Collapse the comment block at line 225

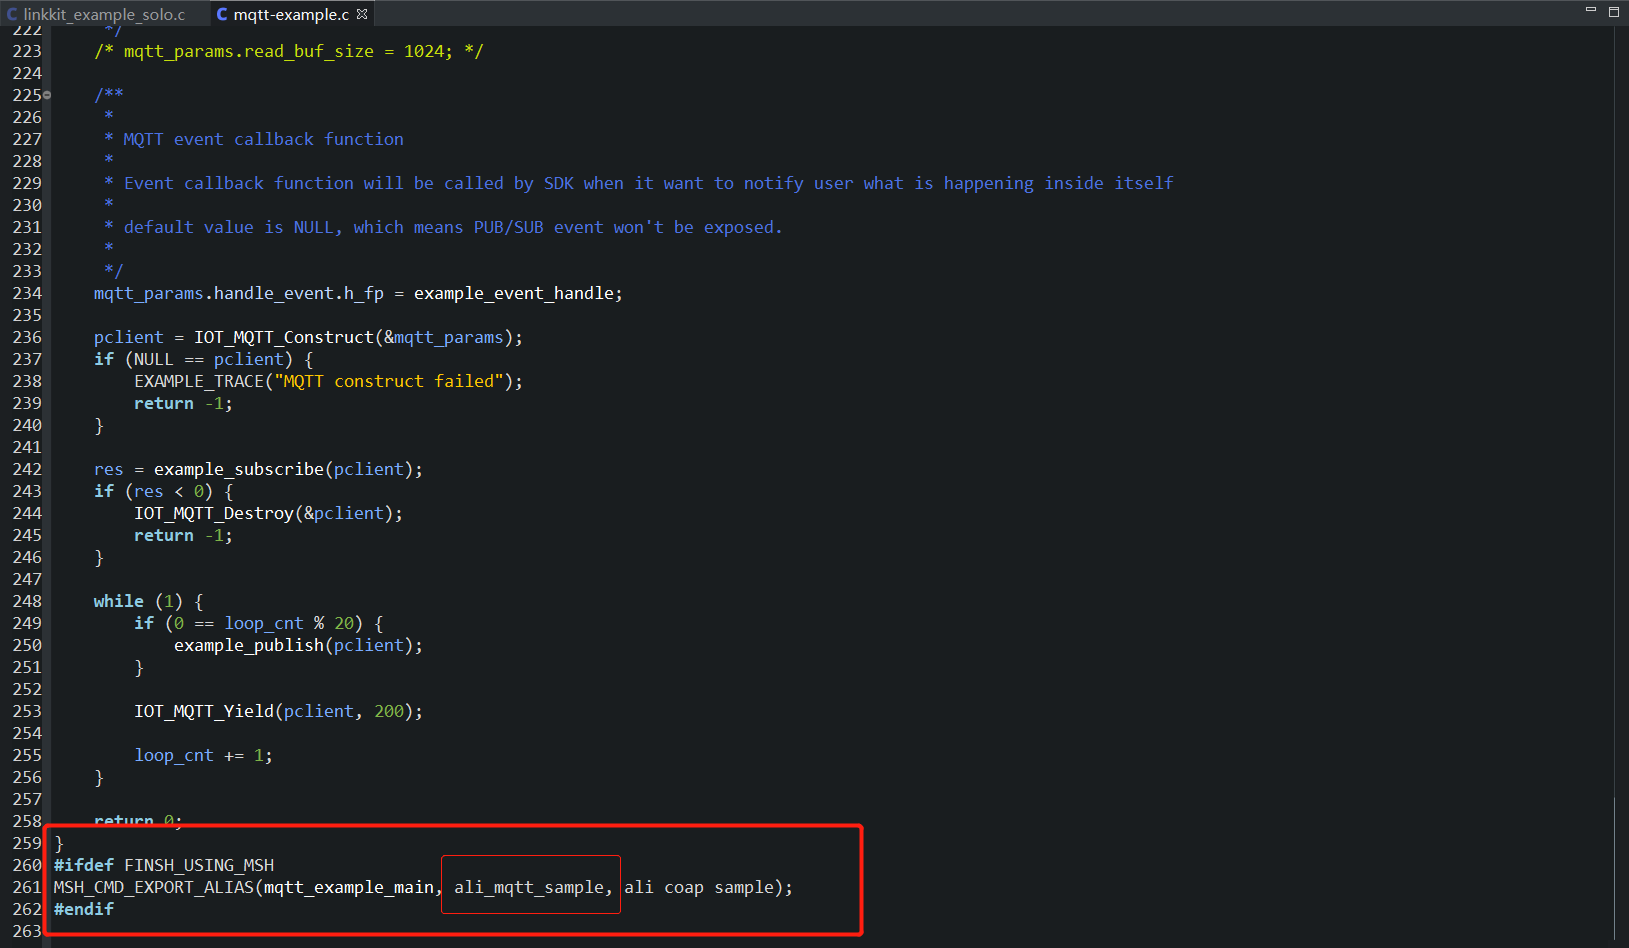pyautogui.click(x=46, y=95)
